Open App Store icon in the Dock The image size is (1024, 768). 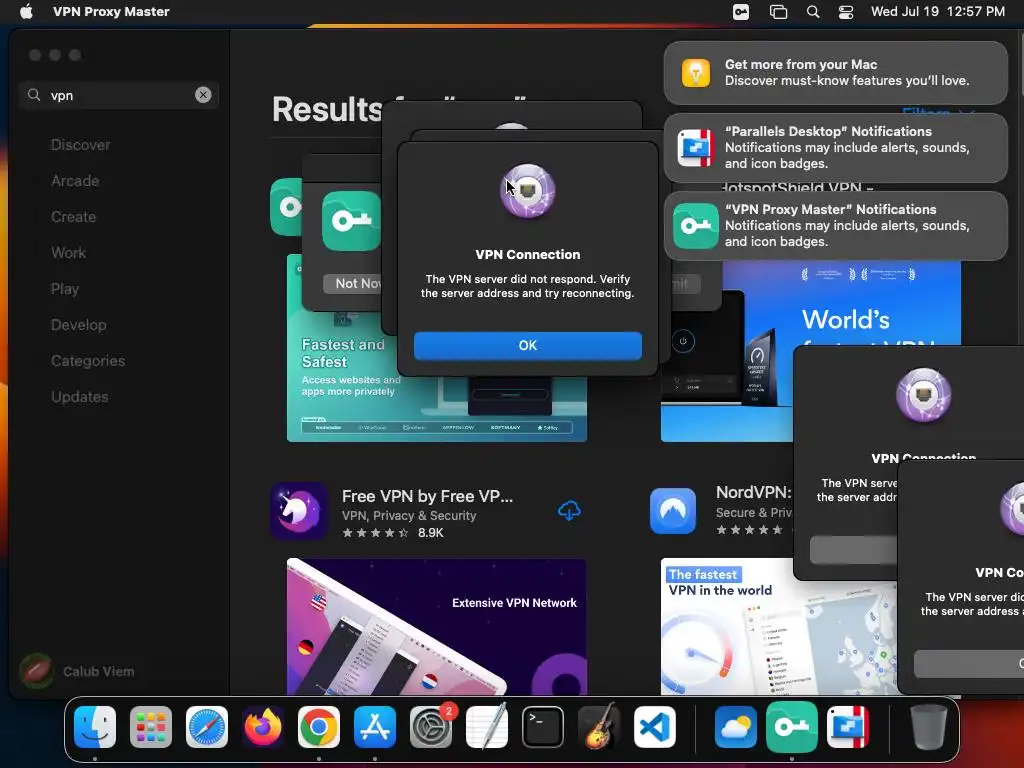click(375, 727)
